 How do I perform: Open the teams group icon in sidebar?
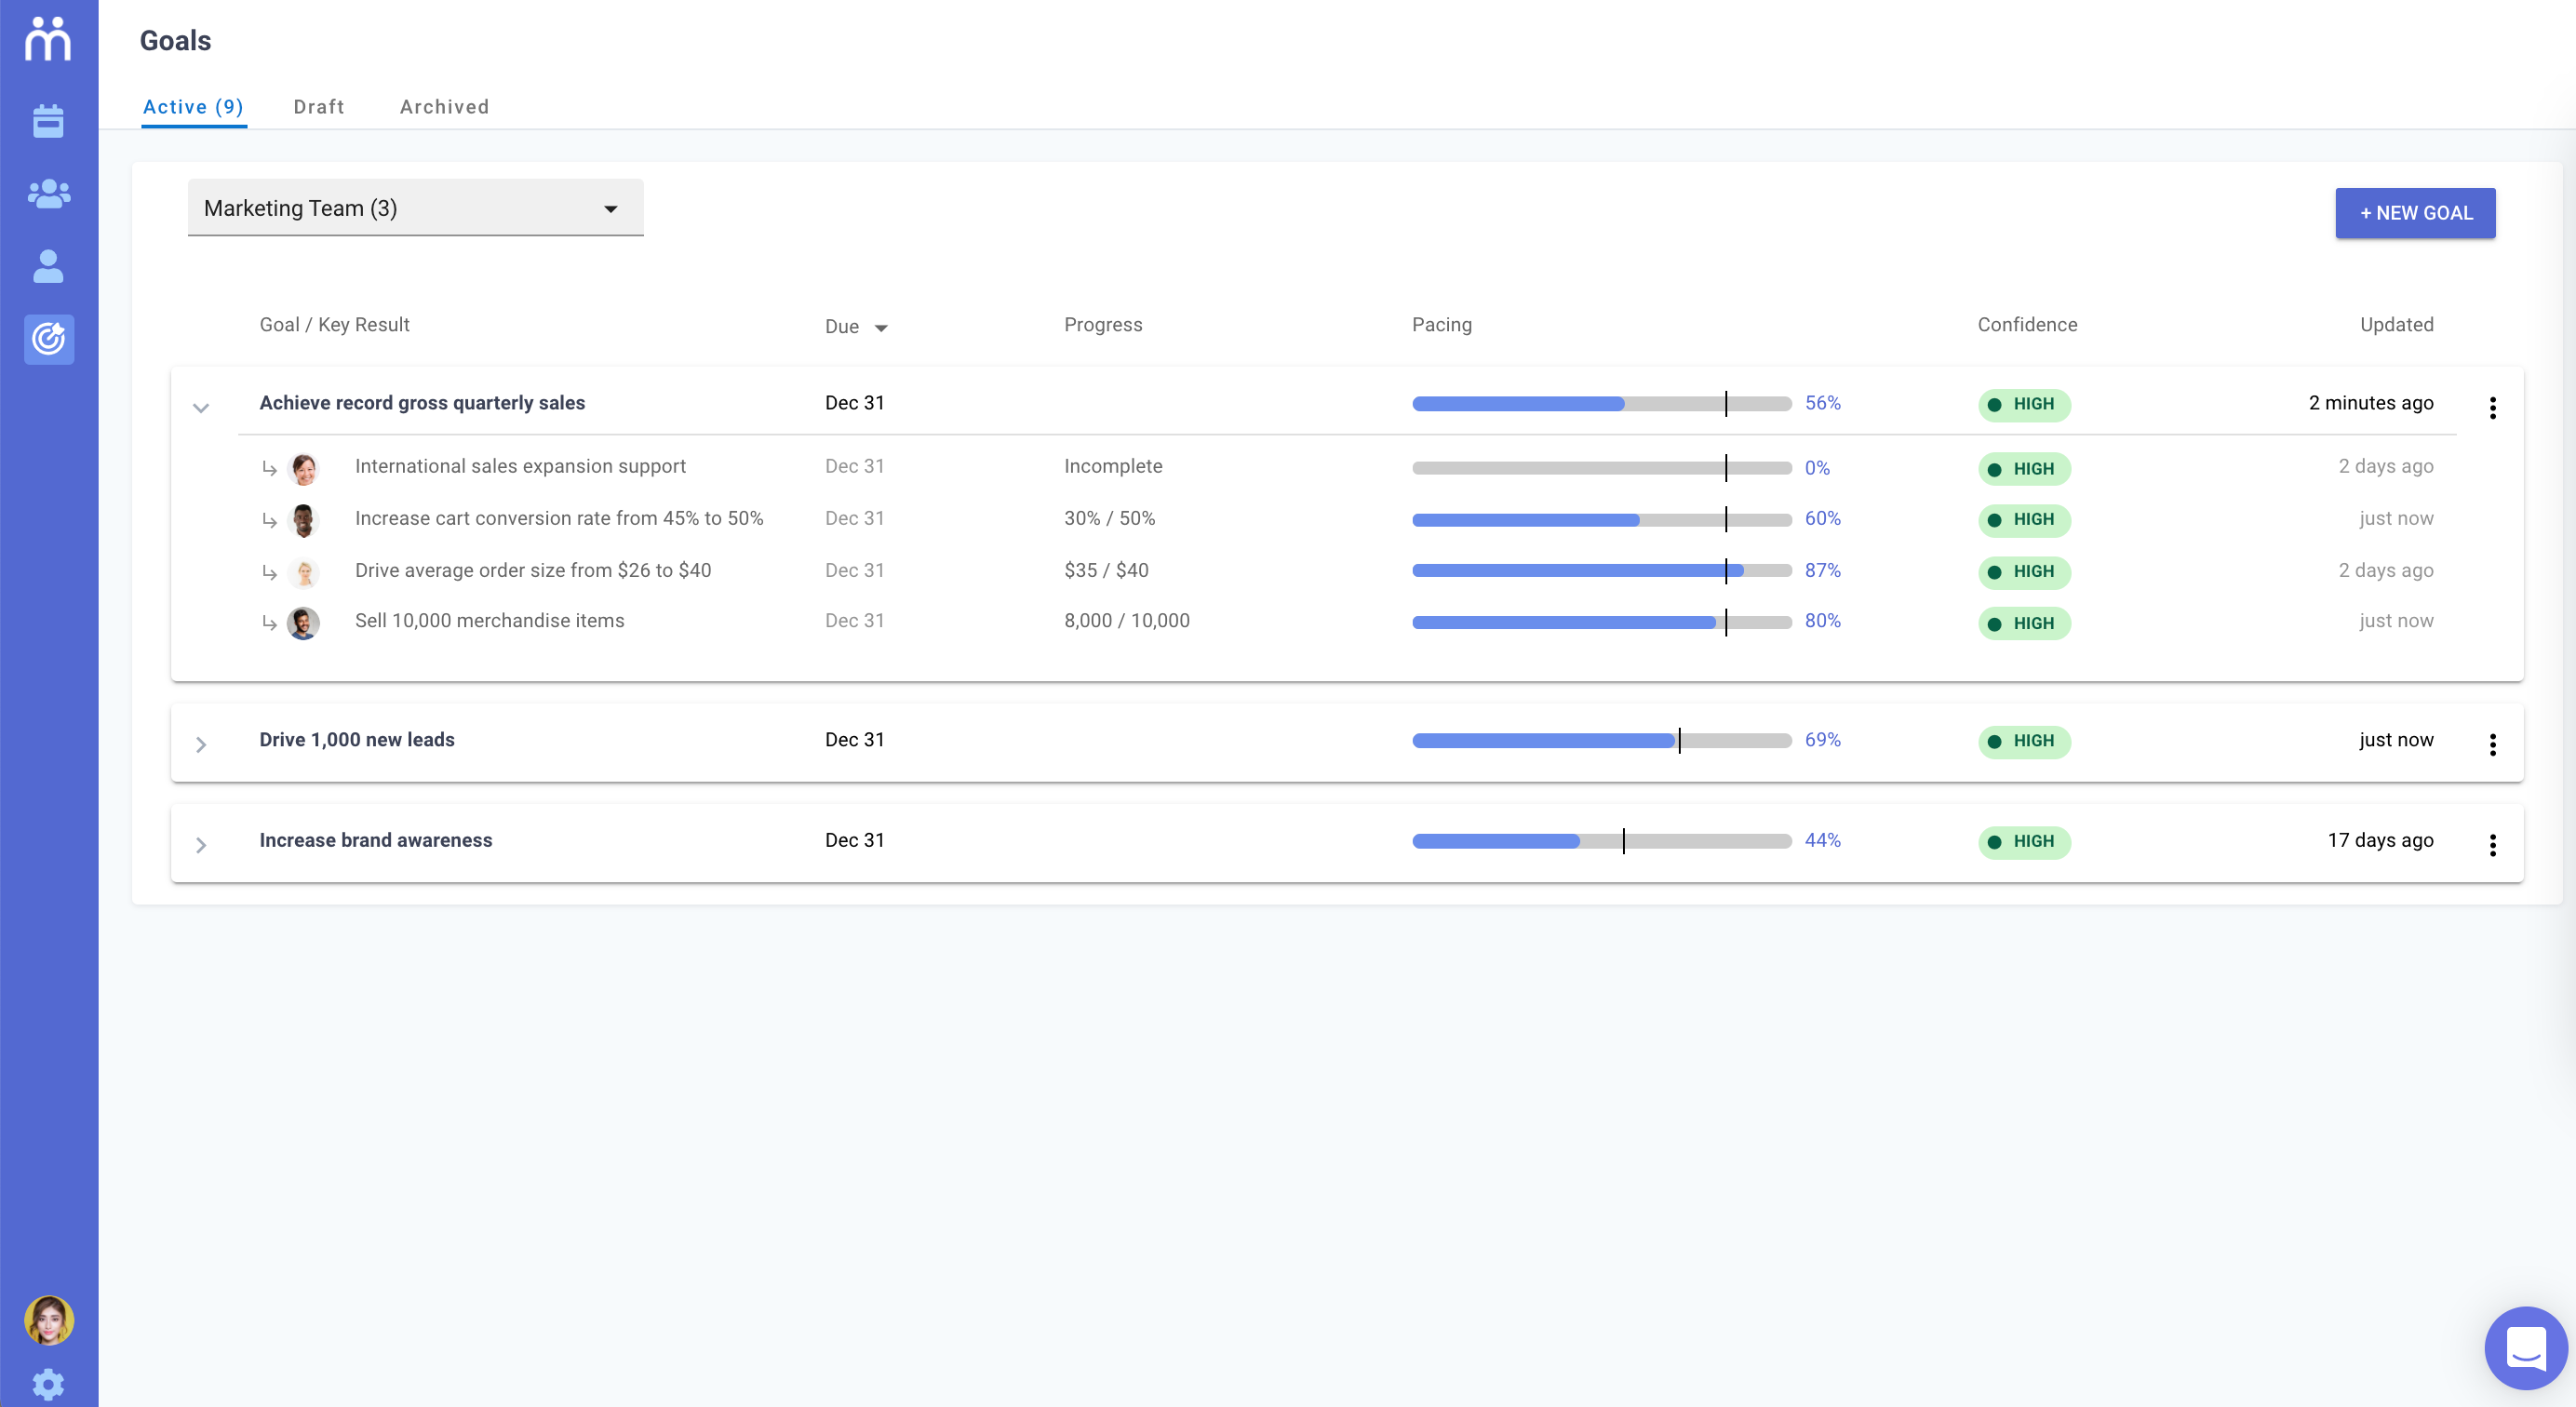point(48,194)
